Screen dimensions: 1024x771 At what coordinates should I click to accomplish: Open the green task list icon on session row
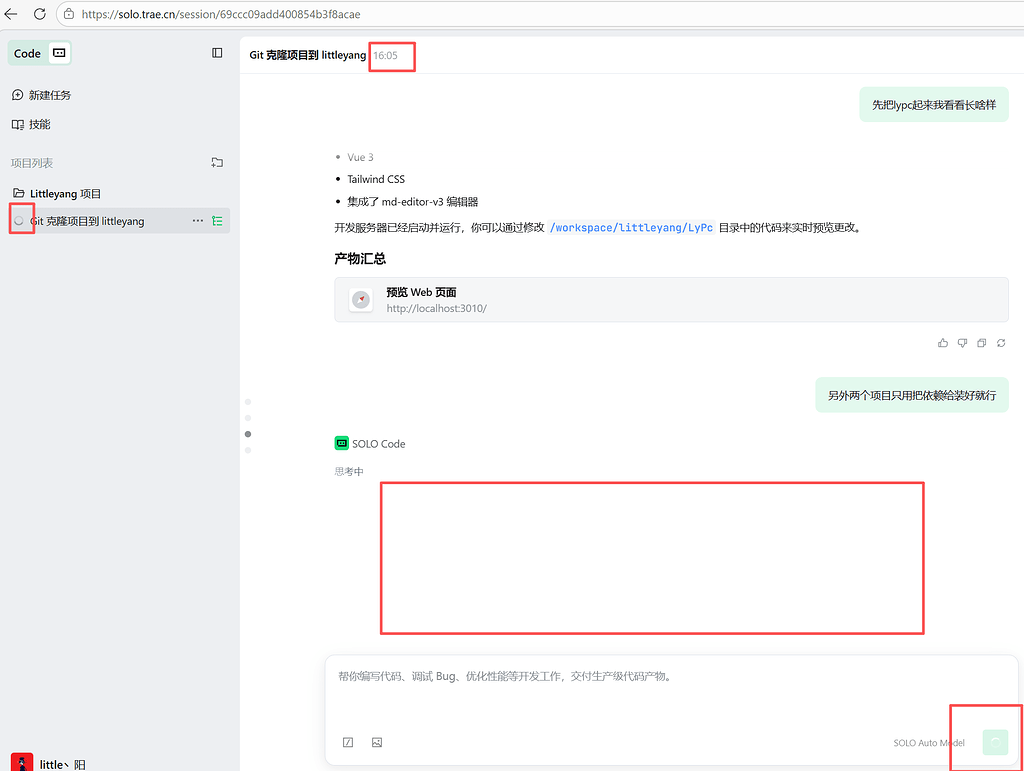[x=217, y=221]
